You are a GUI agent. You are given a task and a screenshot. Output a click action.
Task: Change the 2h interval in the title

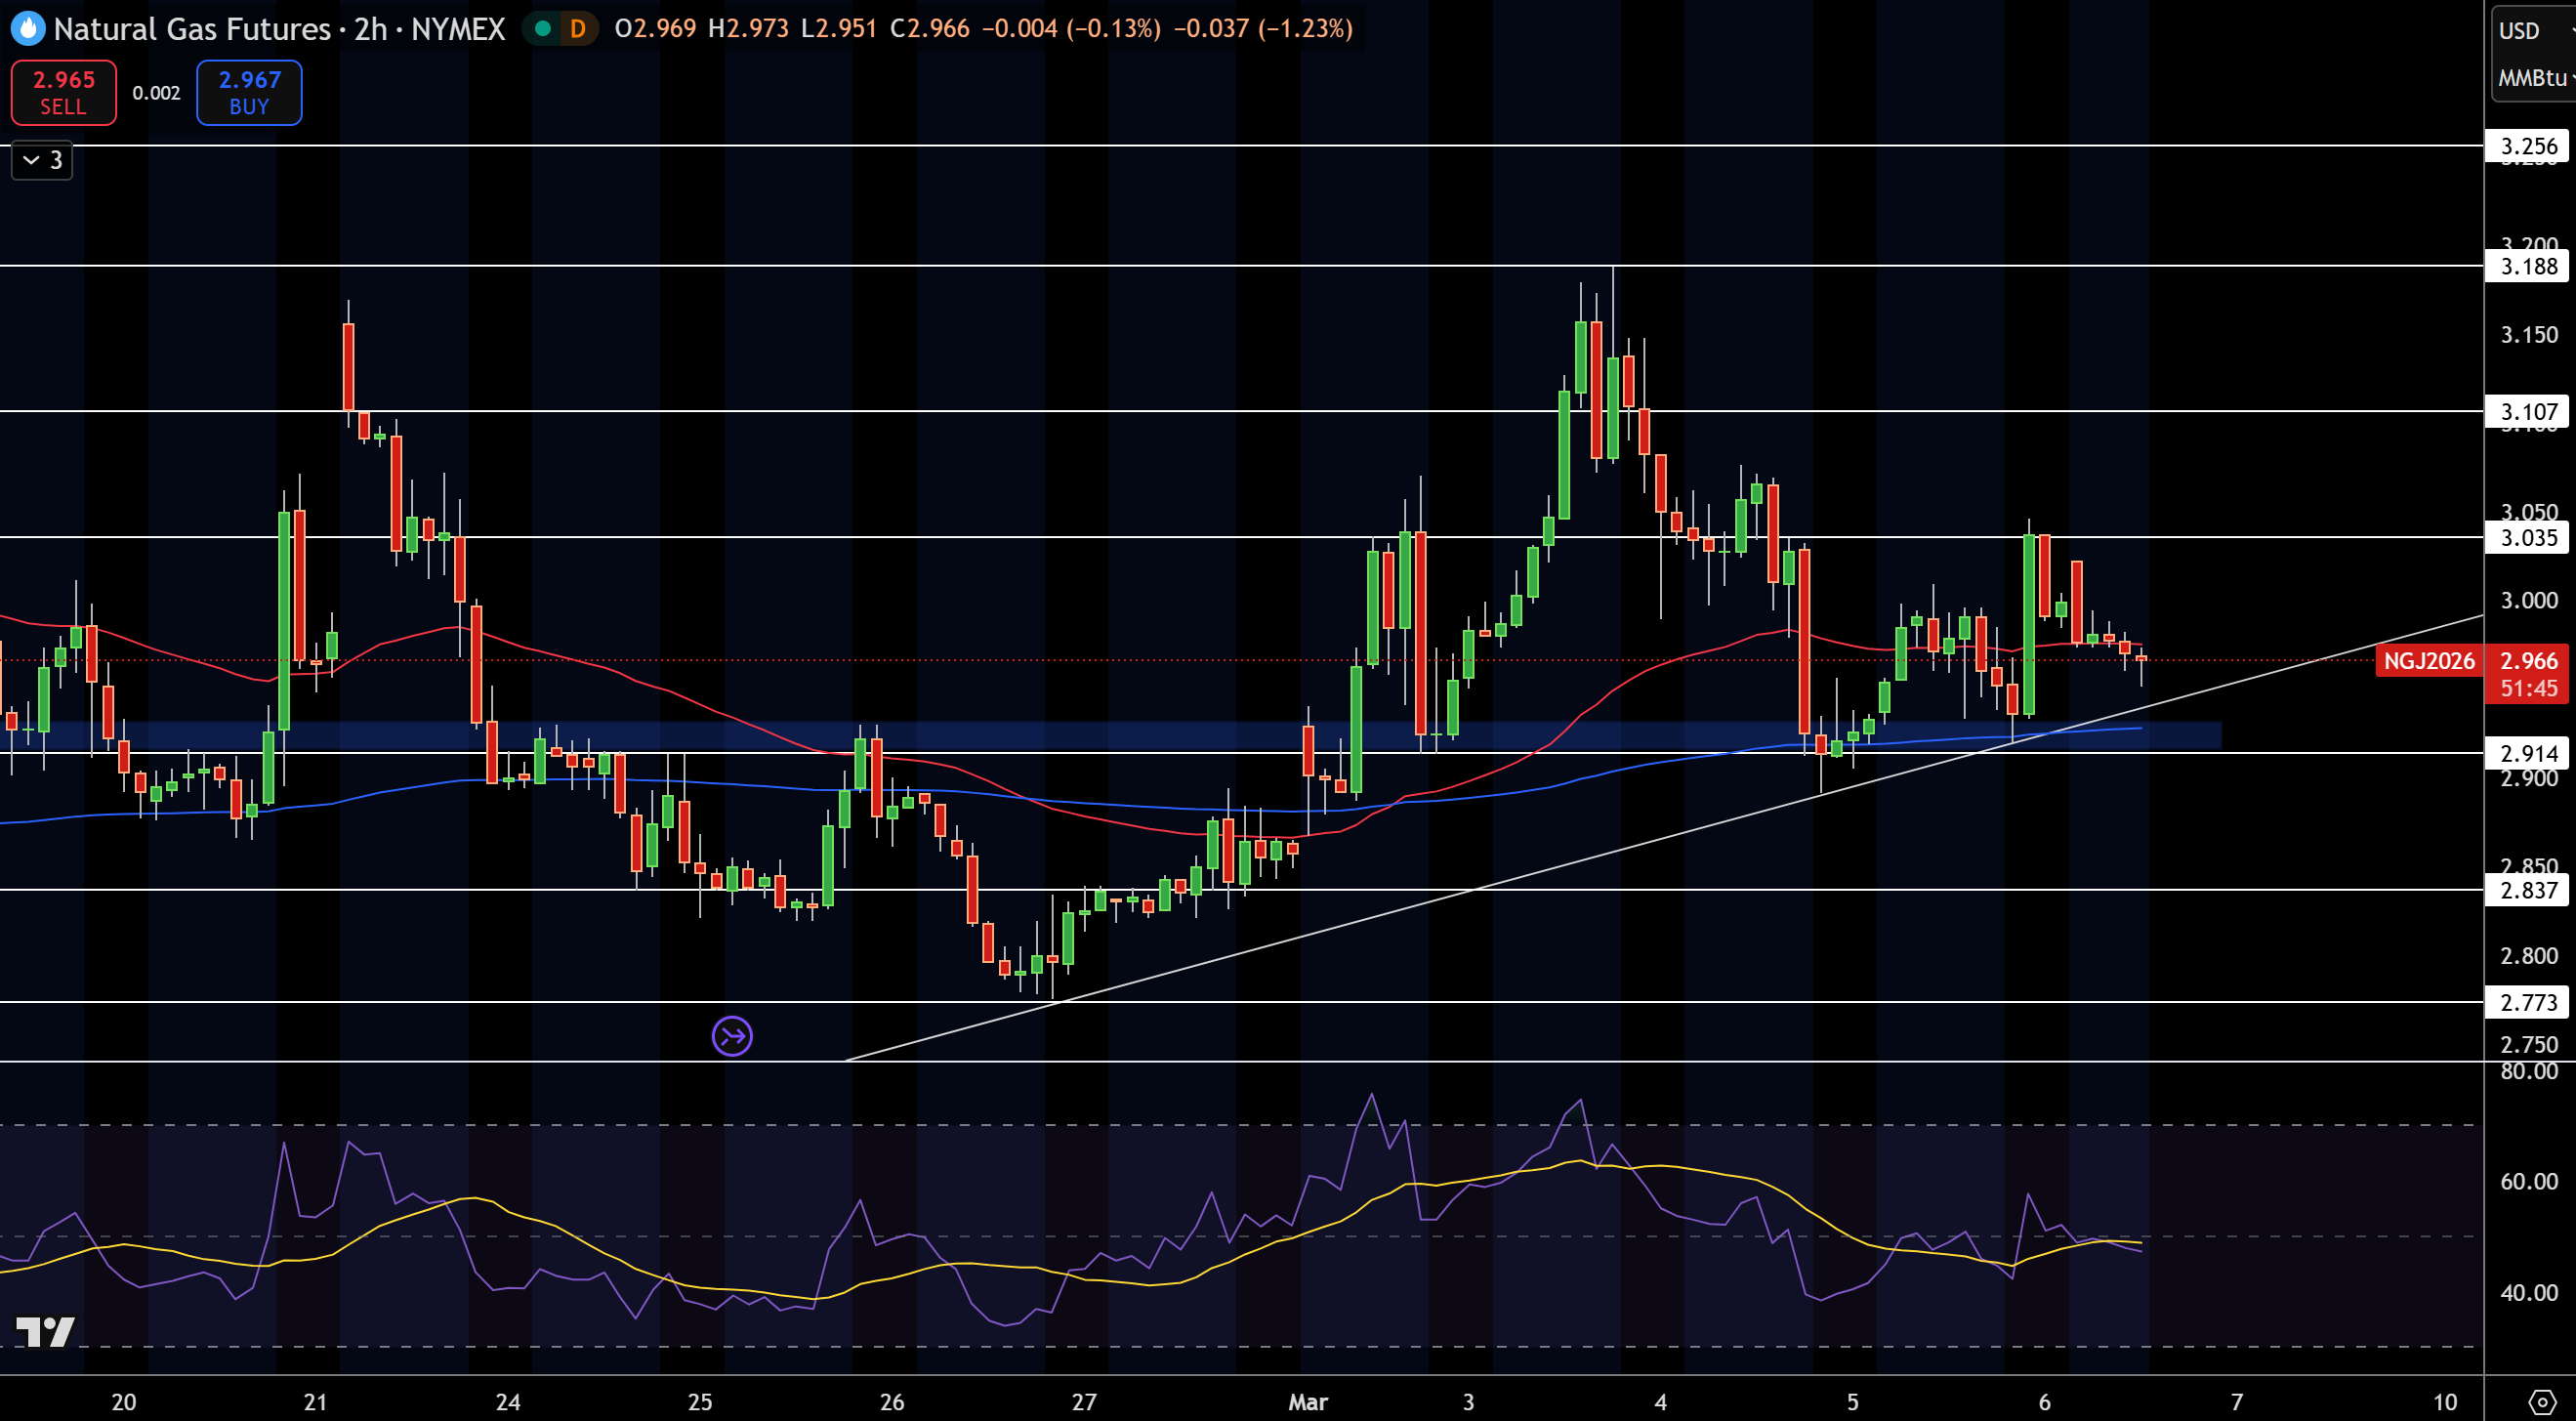(x=371, y=29)
